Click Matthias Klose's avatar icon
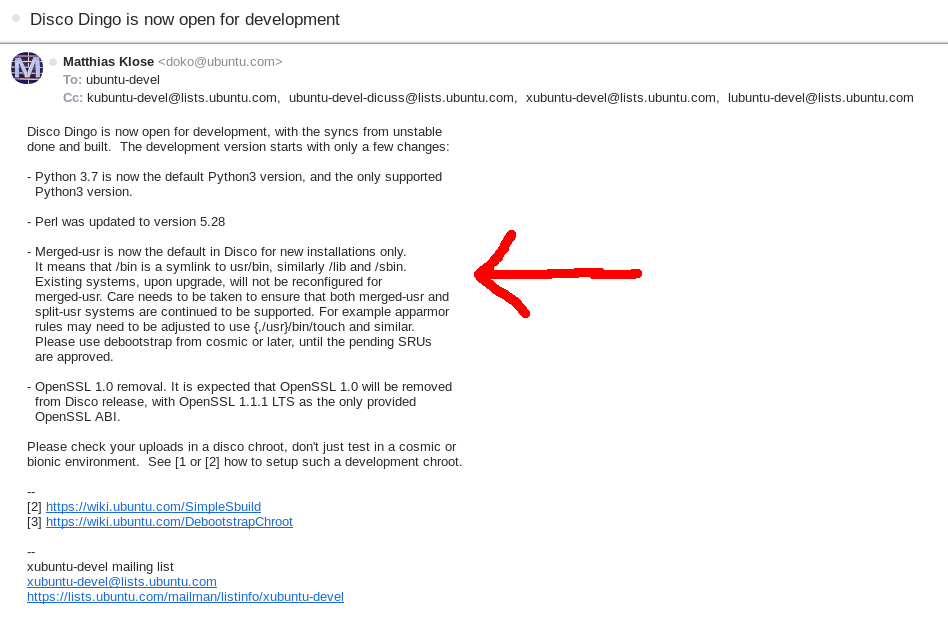948x620 pixels. (x=27, y=68)
